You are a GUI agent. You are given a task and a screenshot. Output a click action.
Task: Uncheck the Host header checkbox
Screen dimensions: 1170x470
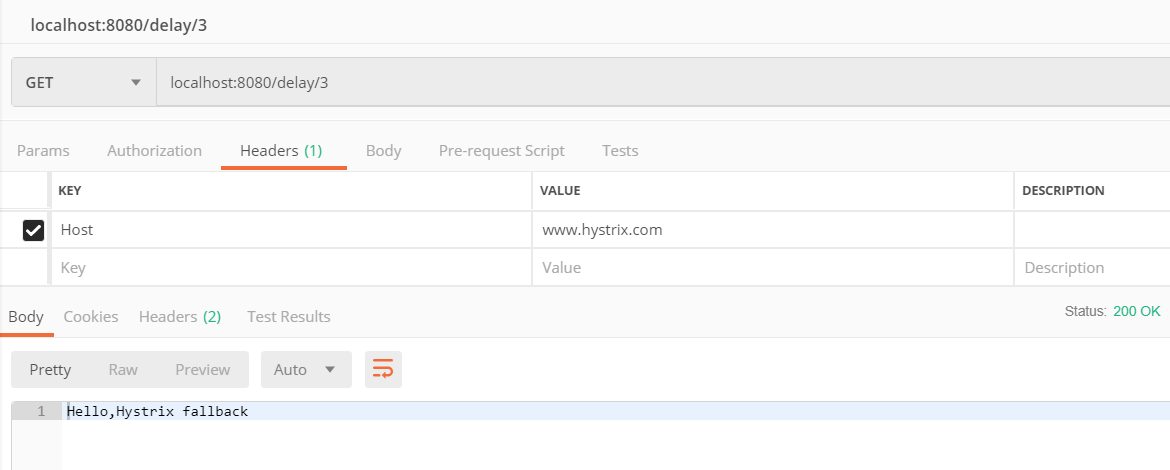click(33, 230)
